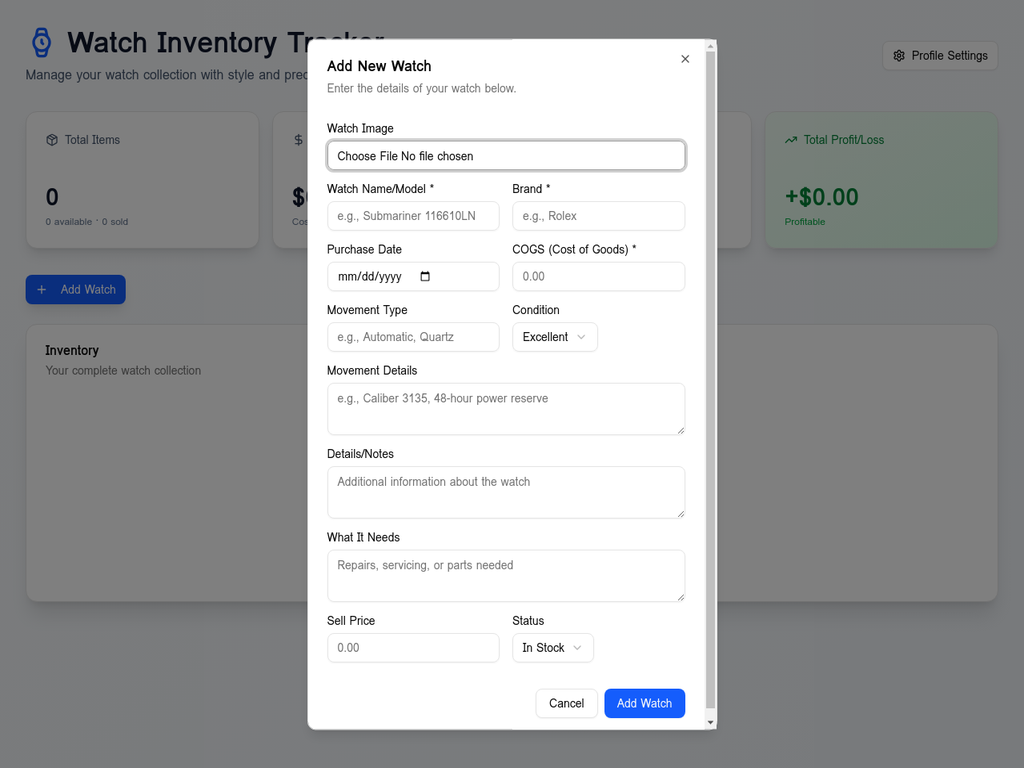
Task: Click the 'Inventory' heading
Action: click(72, 351)
